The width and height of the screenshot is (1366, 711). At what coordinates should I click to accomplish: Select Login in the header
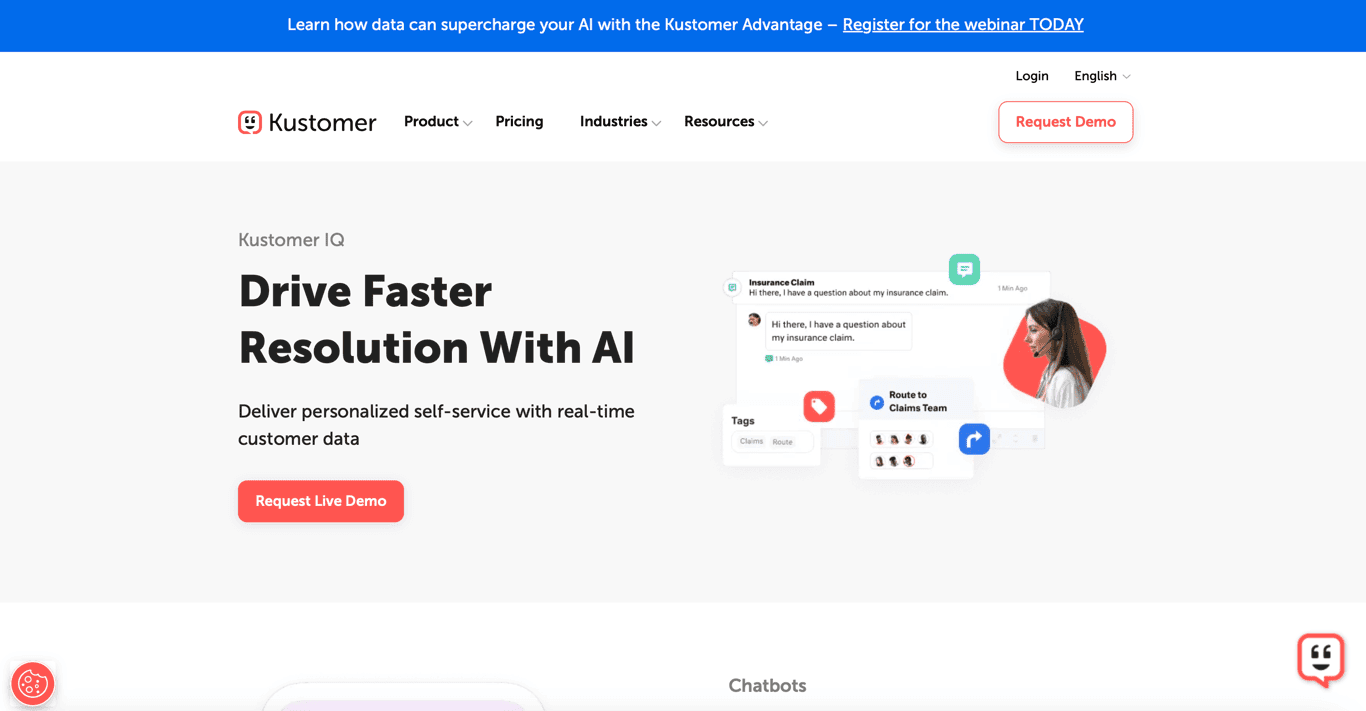[1032, 75]
